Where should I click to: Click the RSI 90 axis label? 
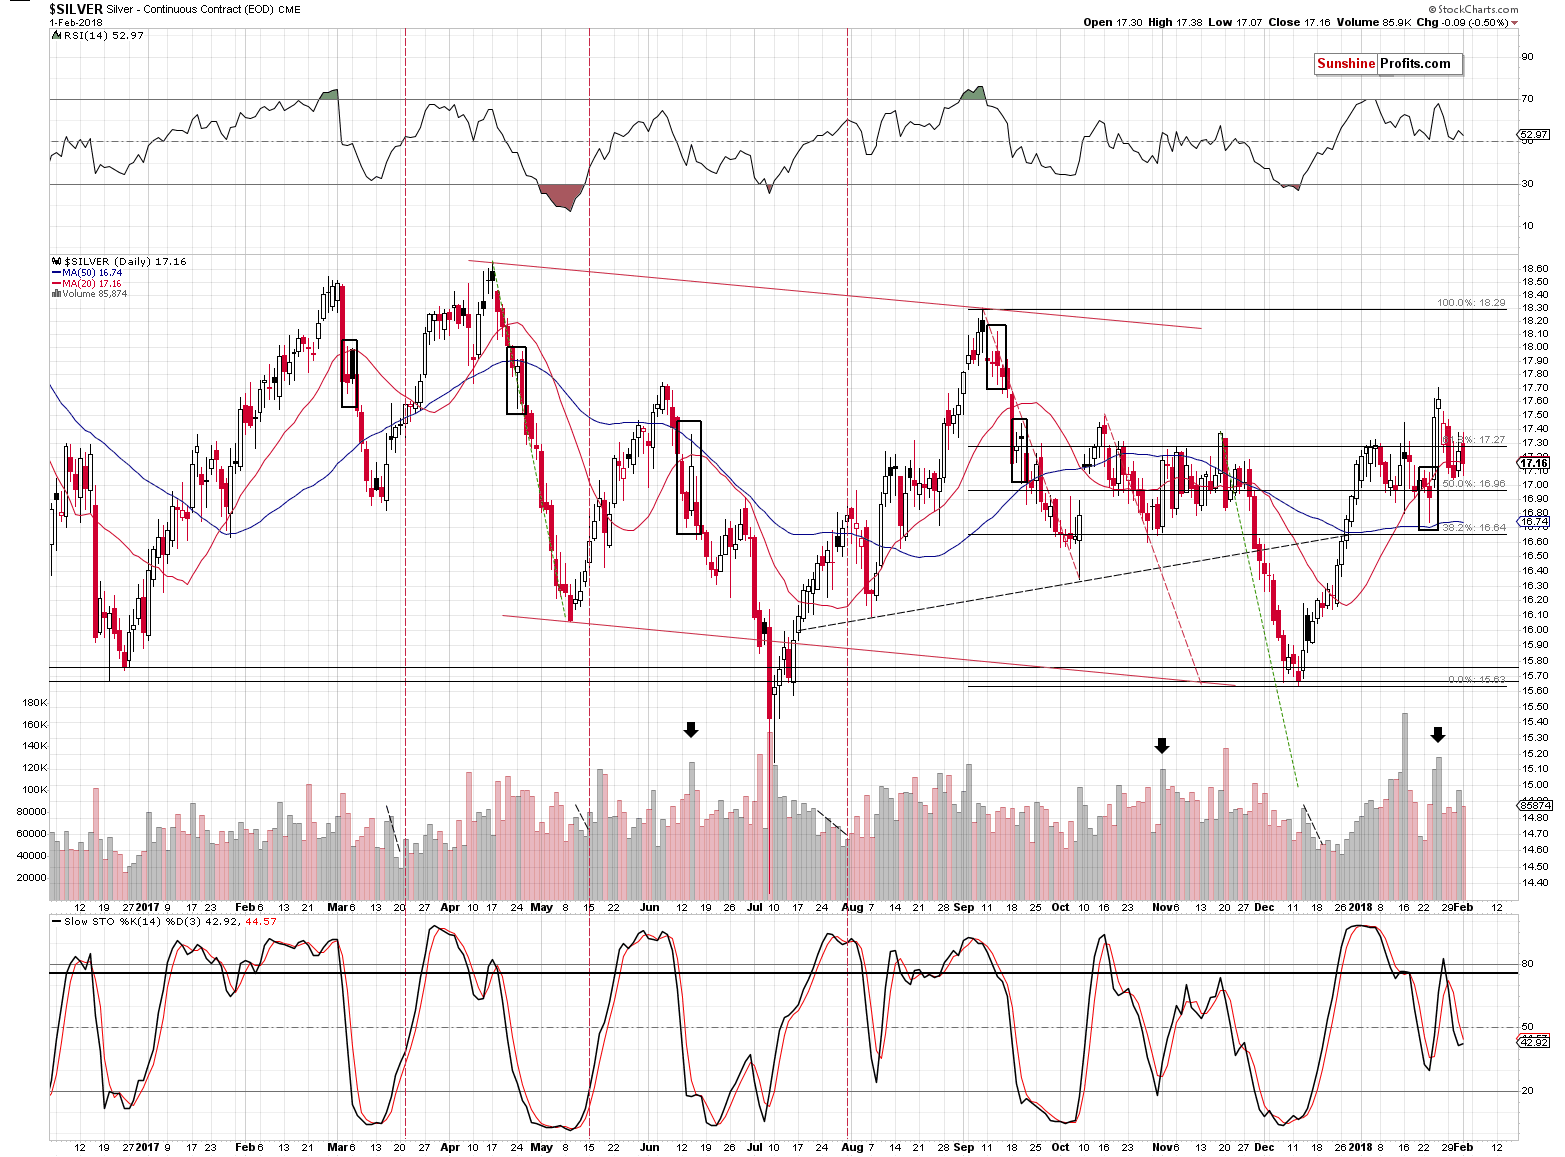click(x=1527, y=57)
